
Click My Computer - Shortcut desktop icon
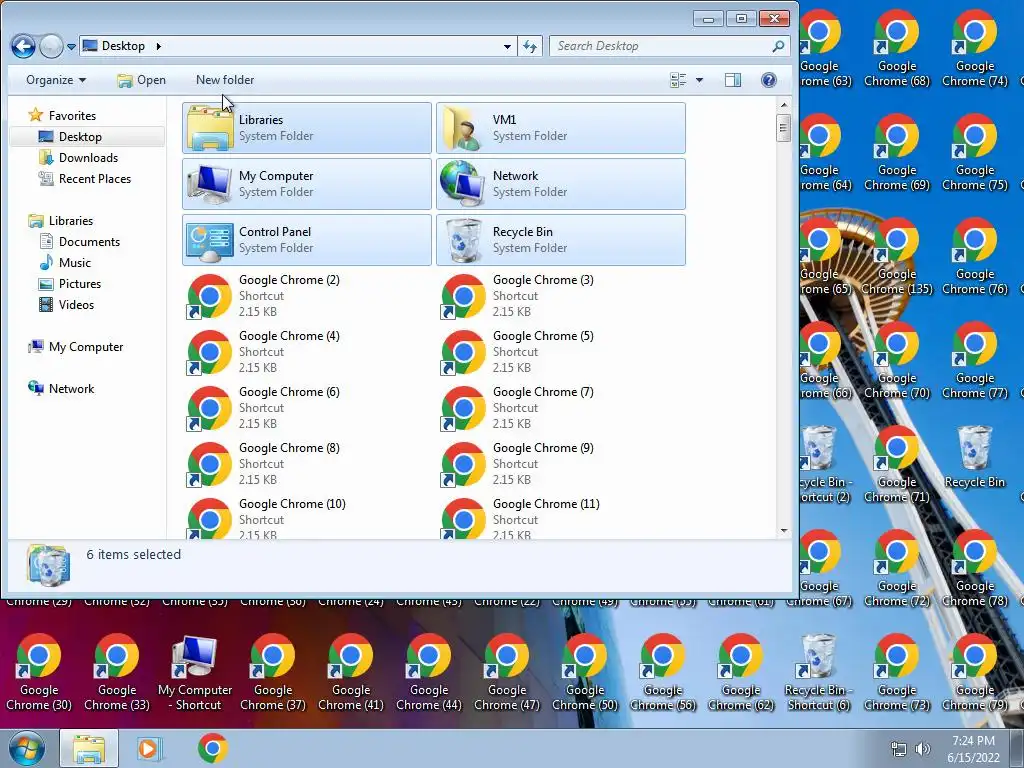[x=195, y=673]
